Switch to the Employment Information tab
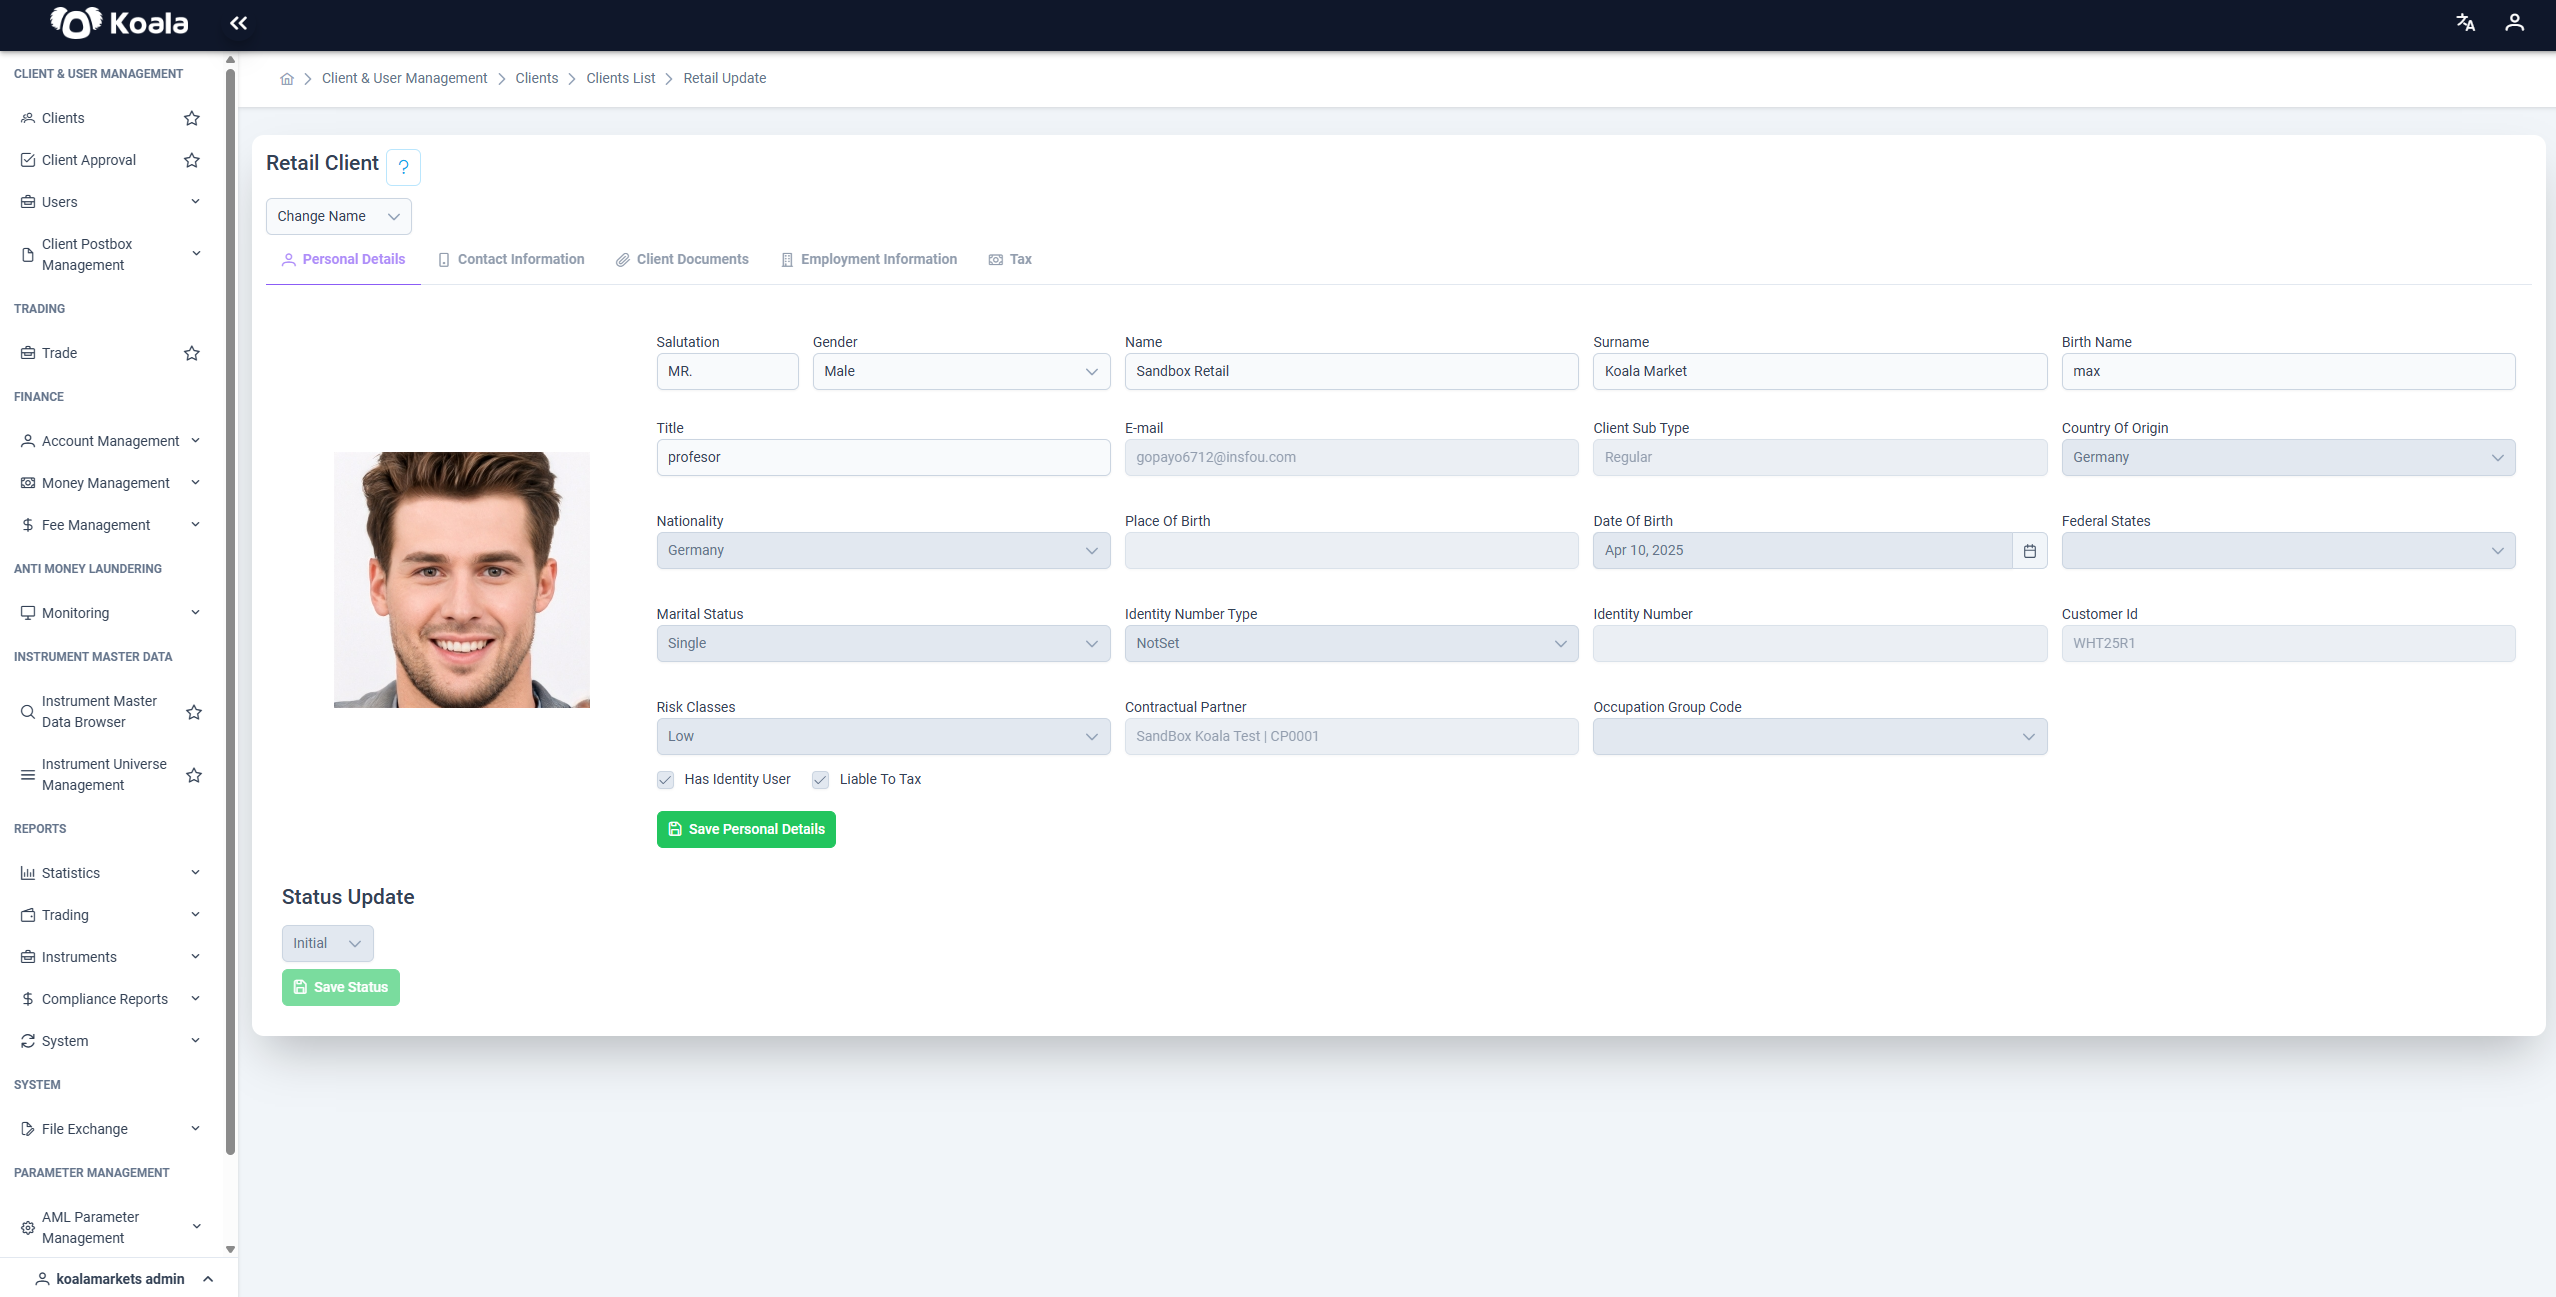The image size is (2556, 1297). pos(868,260)
